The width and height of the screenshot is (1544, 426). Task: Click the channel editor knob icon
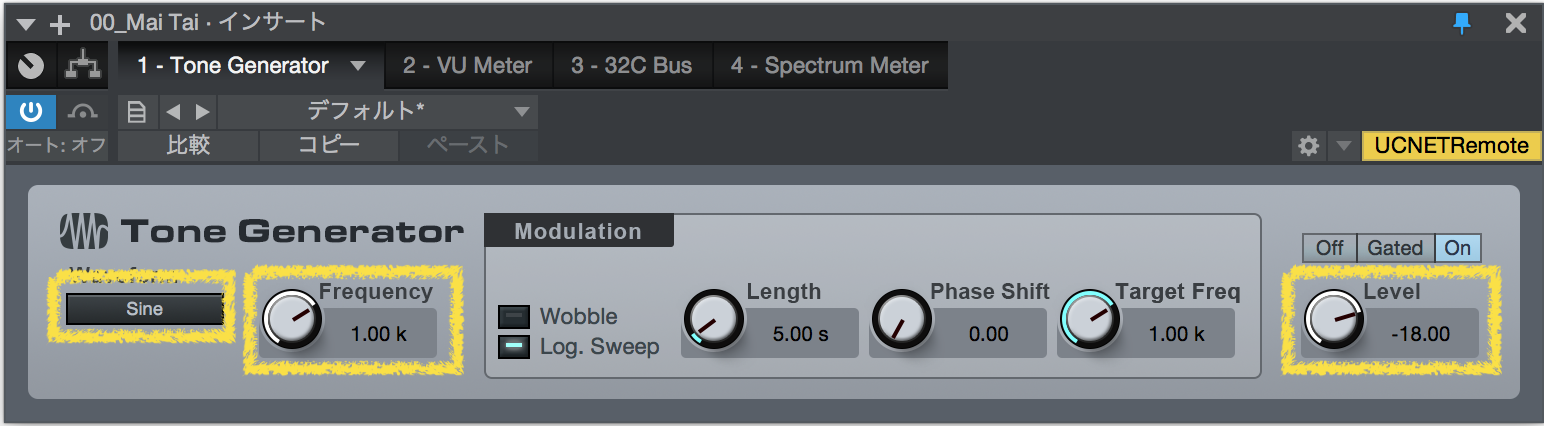click(x=31, y=66)
